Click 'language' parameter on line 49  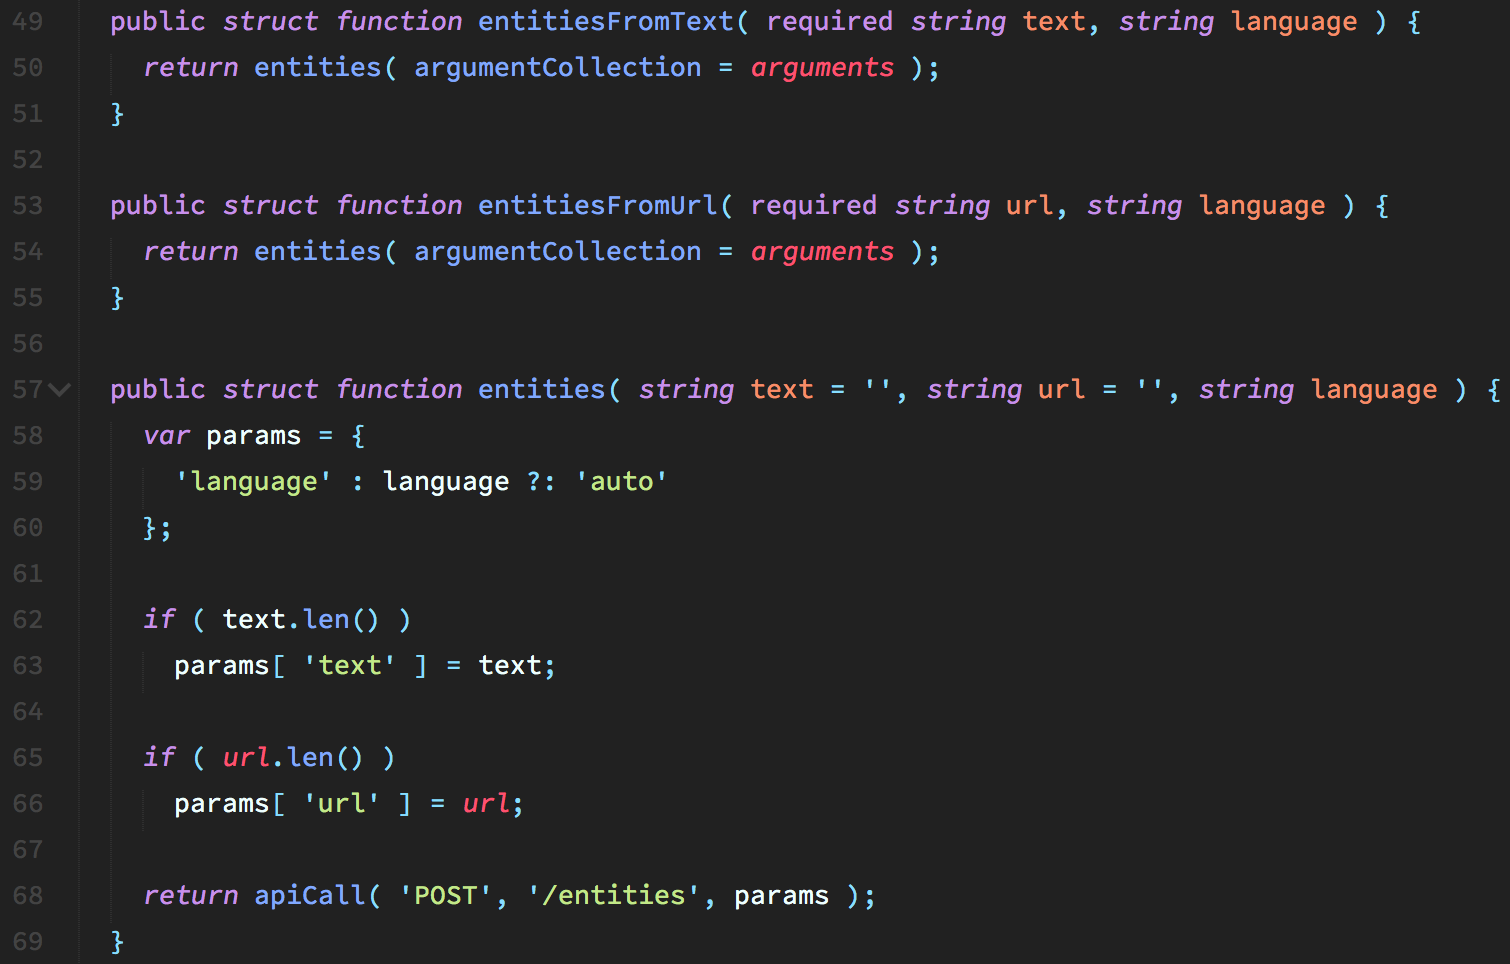1294,21
